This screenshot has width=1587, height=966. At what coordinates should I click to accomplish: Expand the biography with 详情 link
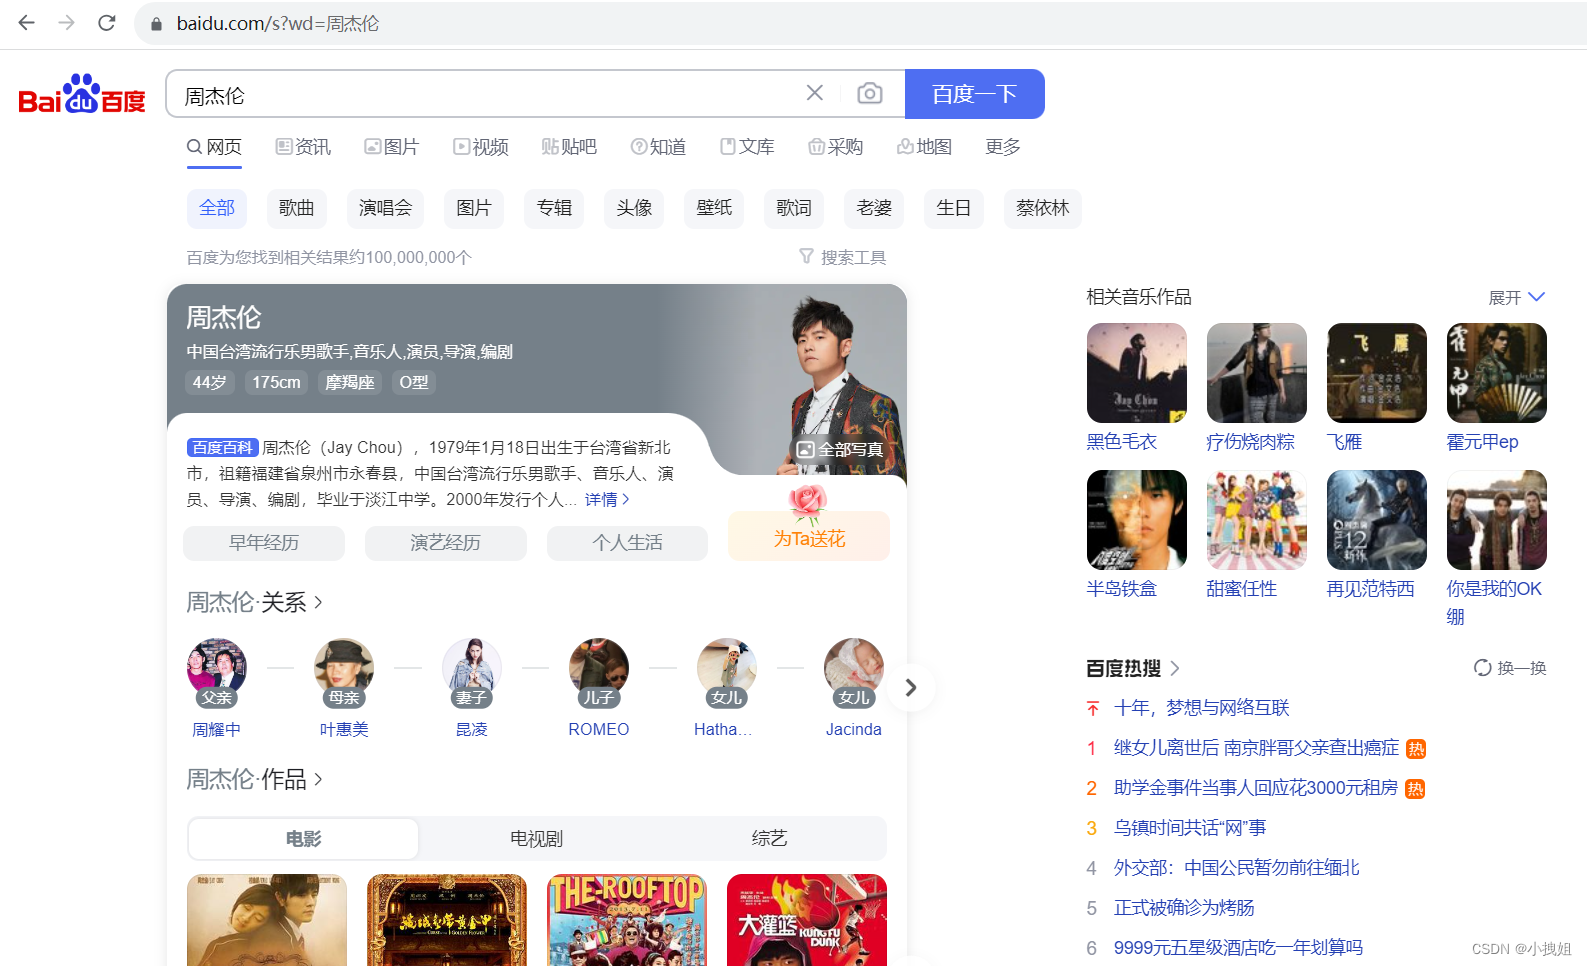point(607,499)
